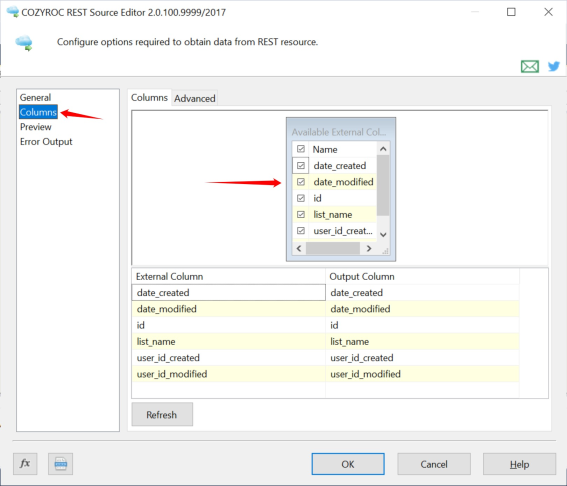The image size is (567, 486).
Task: Open the Twitter bird icon link
Action: (553, 67)
